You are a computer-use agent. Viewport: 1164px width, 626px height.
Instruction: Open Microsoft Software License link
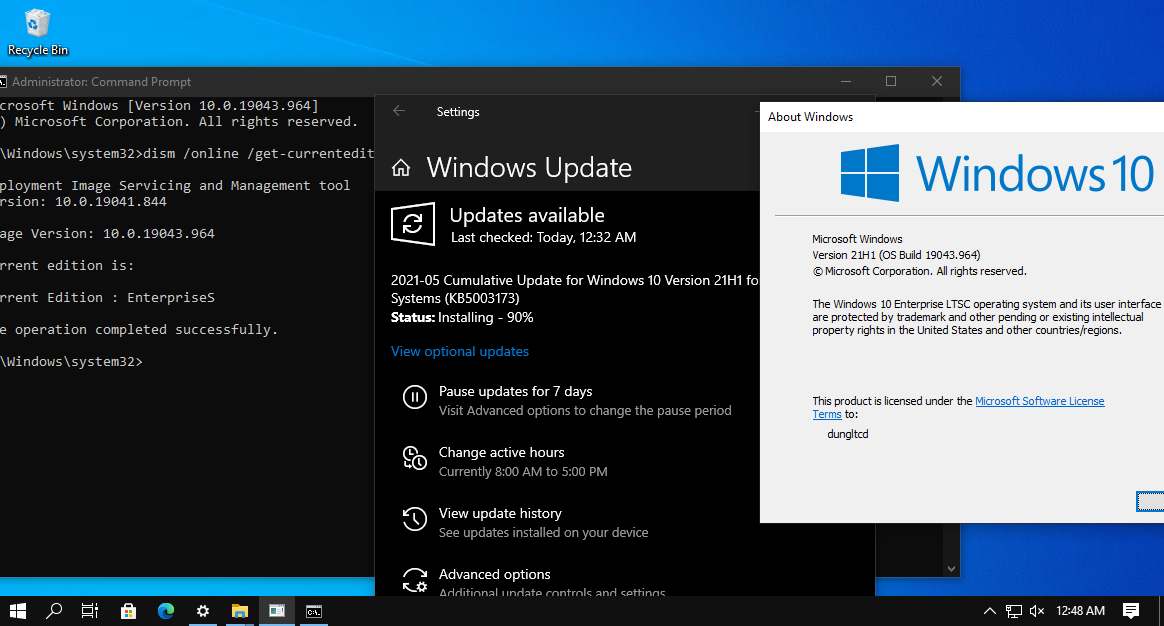pyautogui.click(x=1039, y=401)
